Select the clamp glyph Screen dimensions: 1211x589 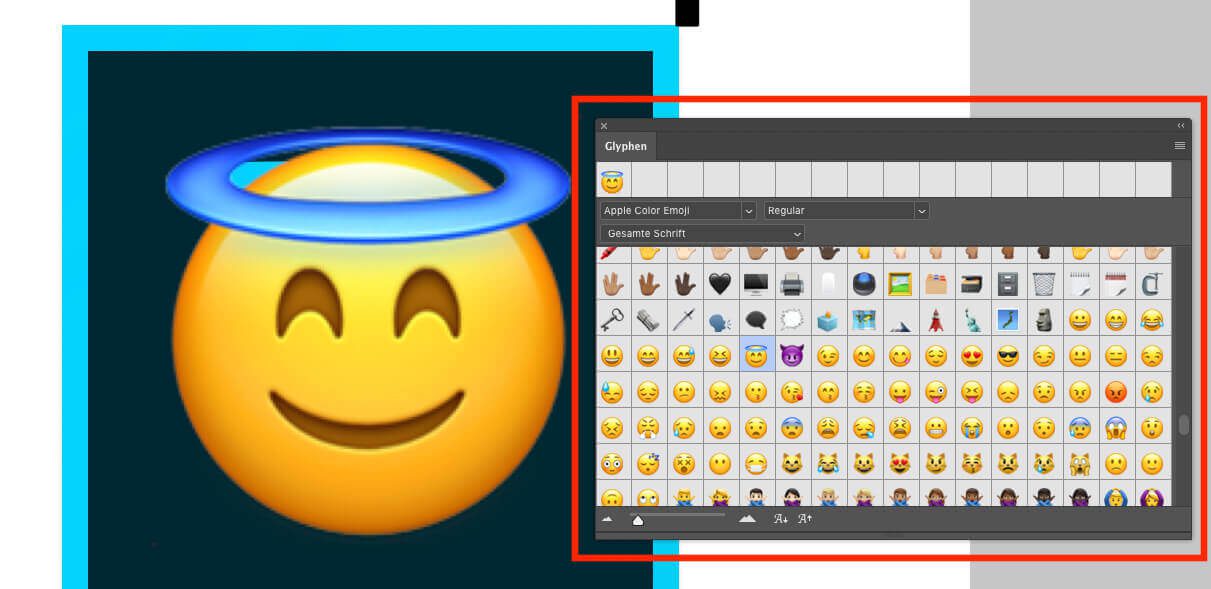[1152, 285]
